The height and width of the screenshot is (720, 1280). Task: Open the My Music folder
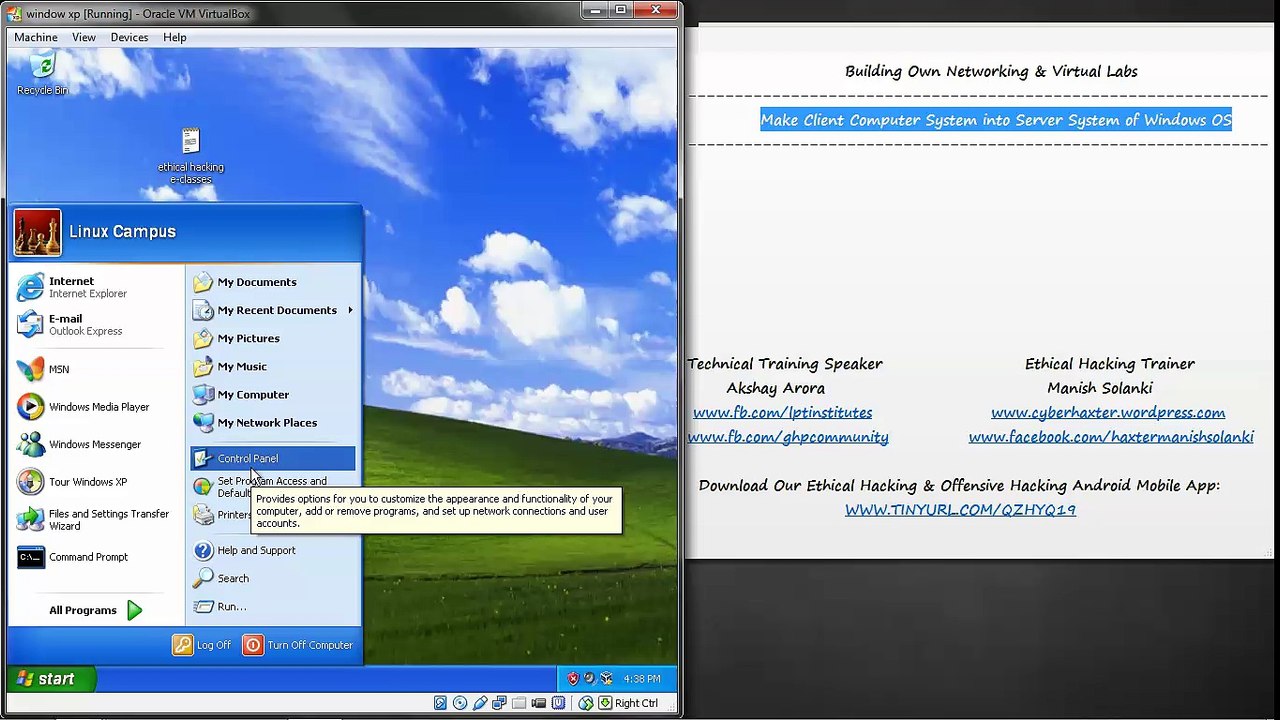click(272, 366)
